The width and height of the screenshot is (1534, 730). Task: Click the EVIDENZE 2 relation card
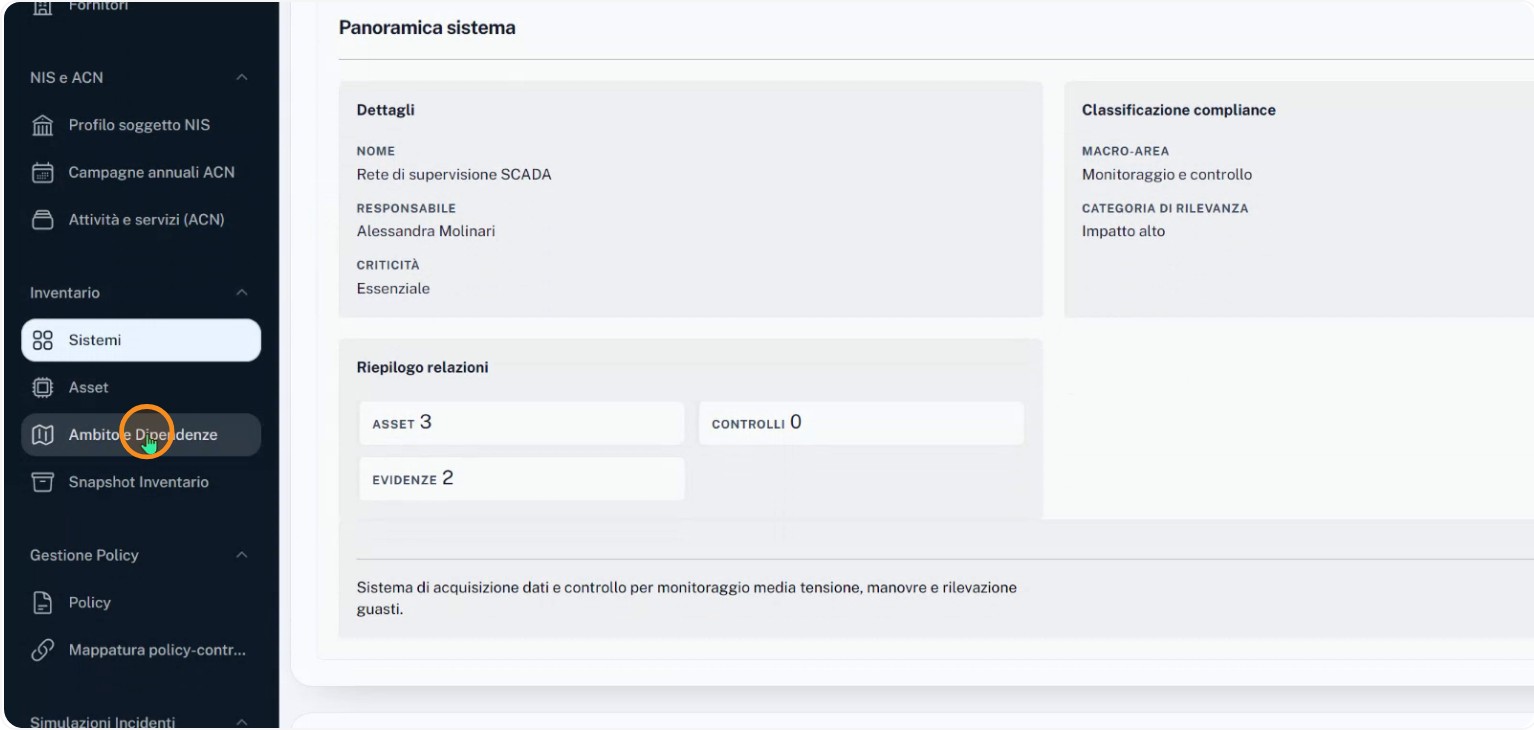click(522, 479)
